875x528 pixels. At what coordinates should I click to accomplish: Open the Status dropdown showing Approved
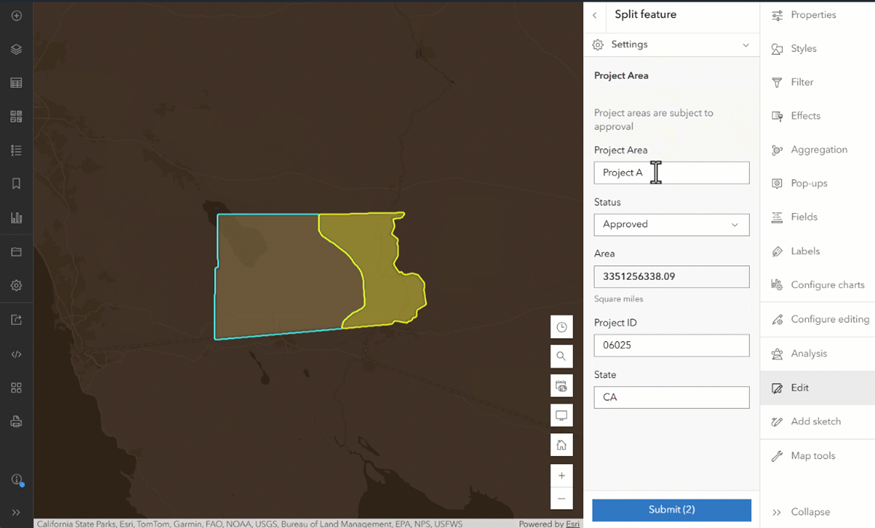coord(671,225)
